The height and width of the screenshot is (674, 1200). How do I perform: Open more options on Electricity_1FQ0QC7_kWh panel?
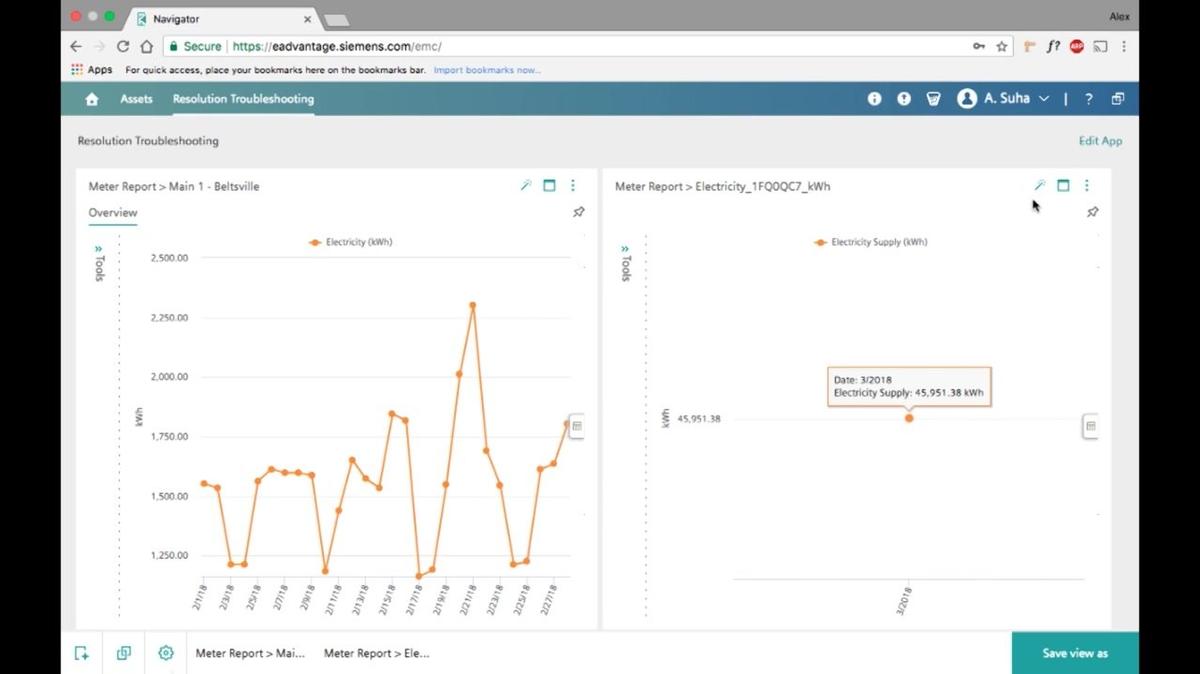click(1087, 185)
